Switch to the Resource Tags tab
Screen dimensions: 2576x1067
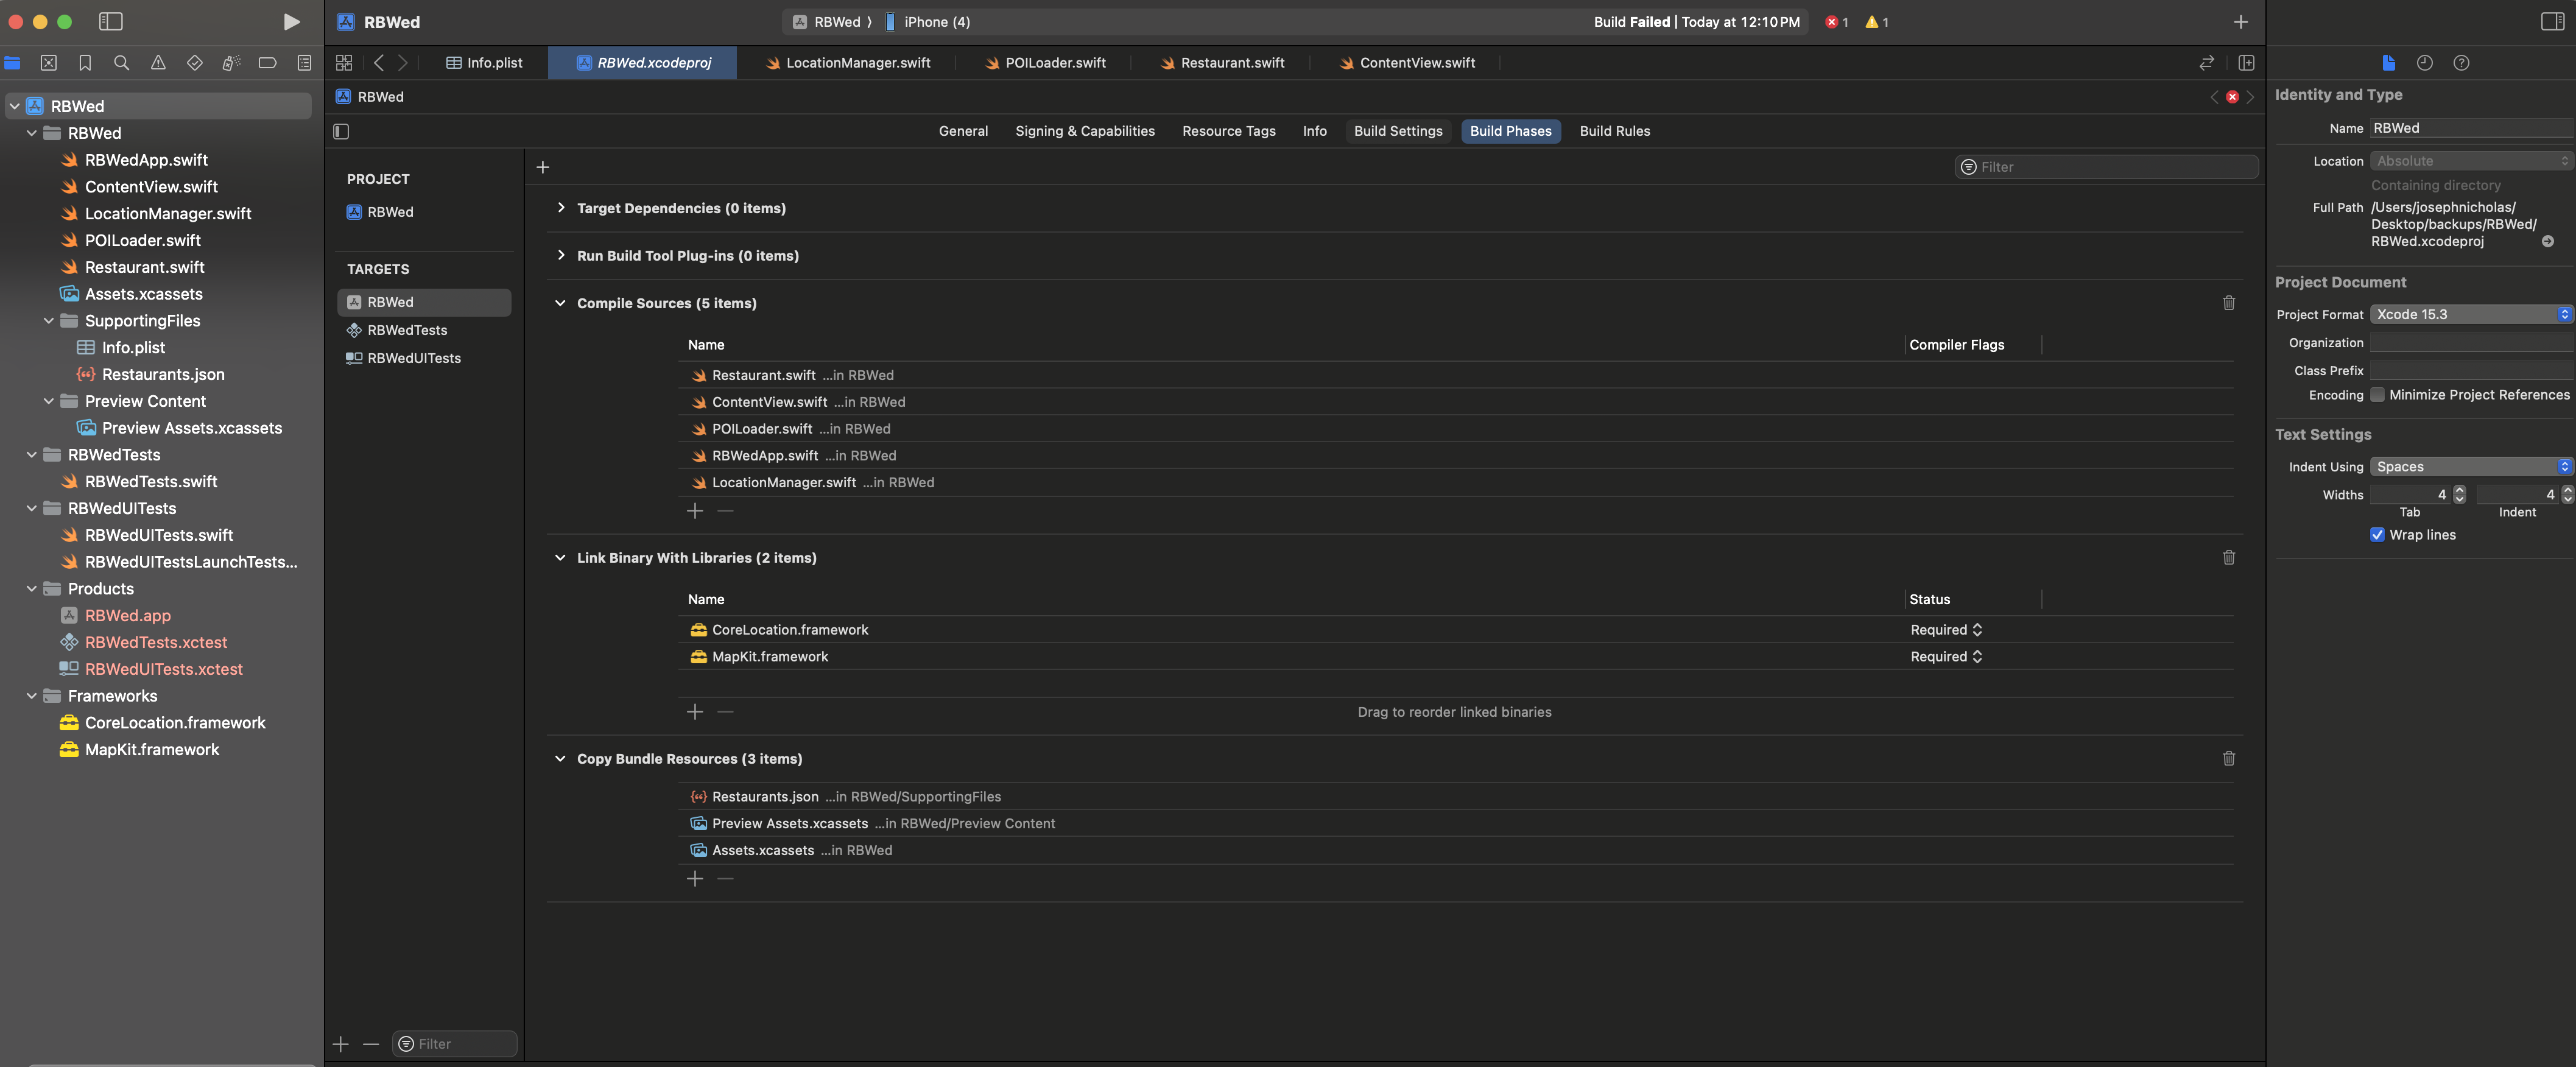pos(1228,131)
